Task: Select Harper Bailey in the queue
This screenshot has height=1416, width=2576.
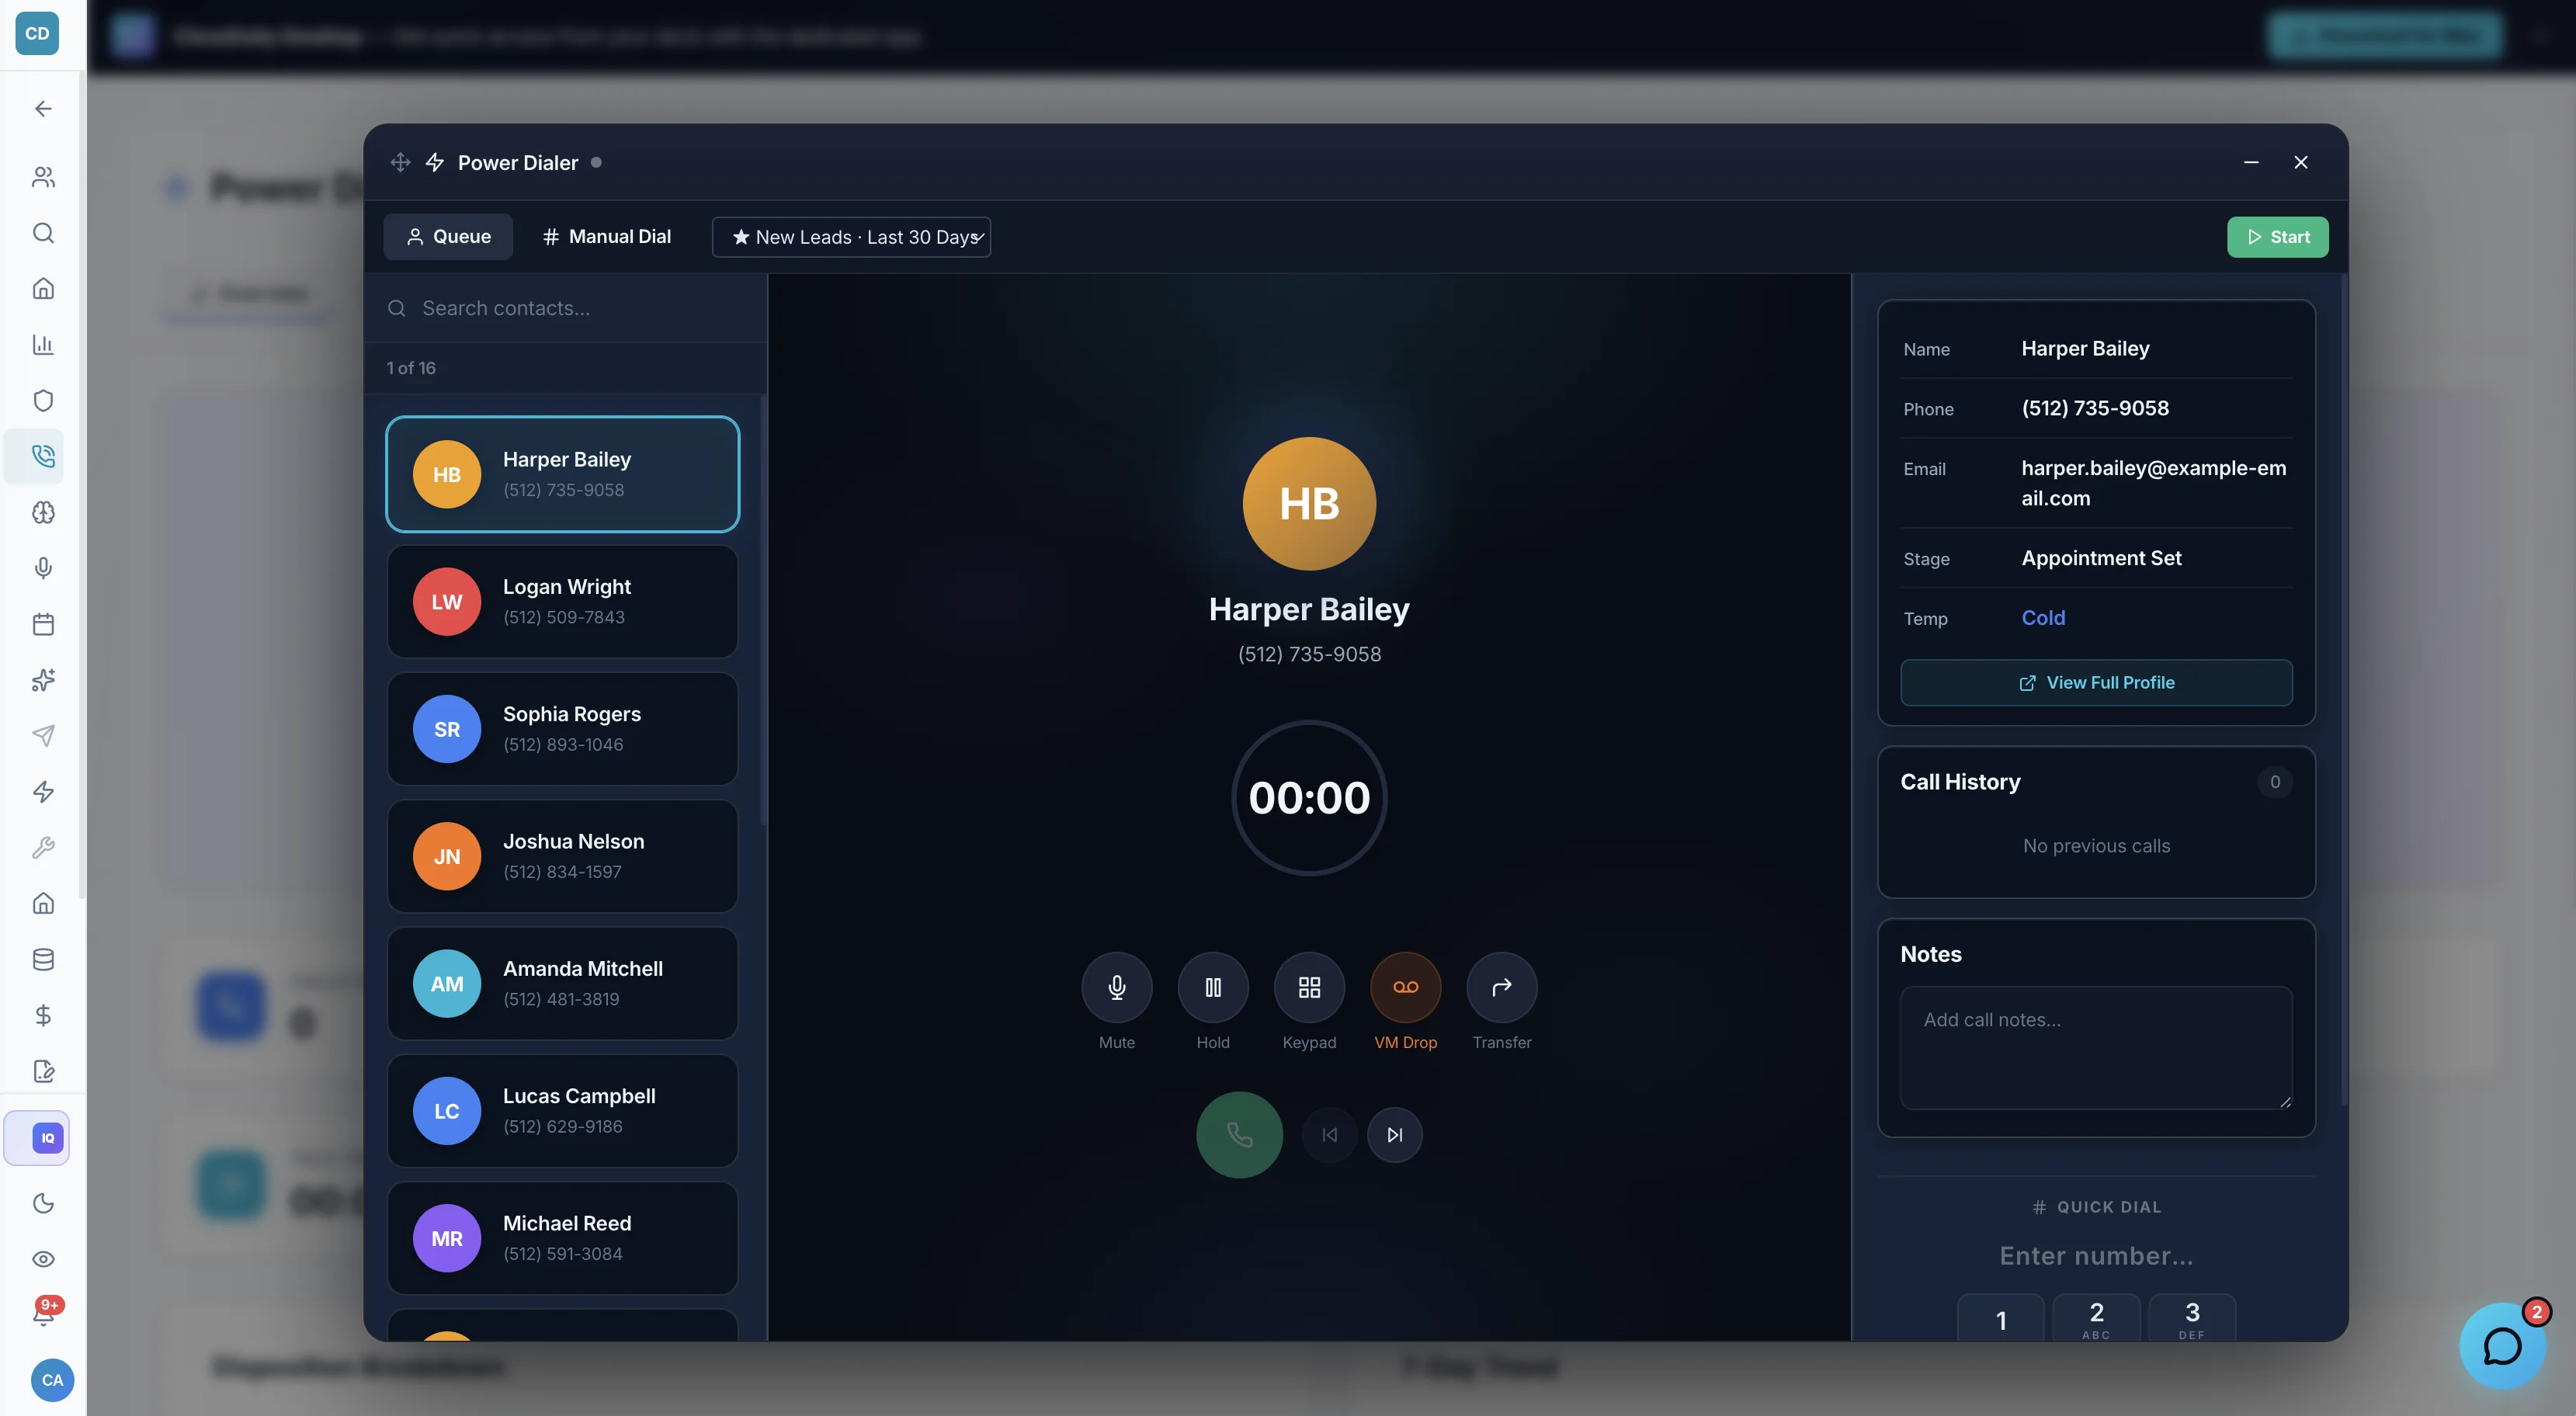Action: 563,474
